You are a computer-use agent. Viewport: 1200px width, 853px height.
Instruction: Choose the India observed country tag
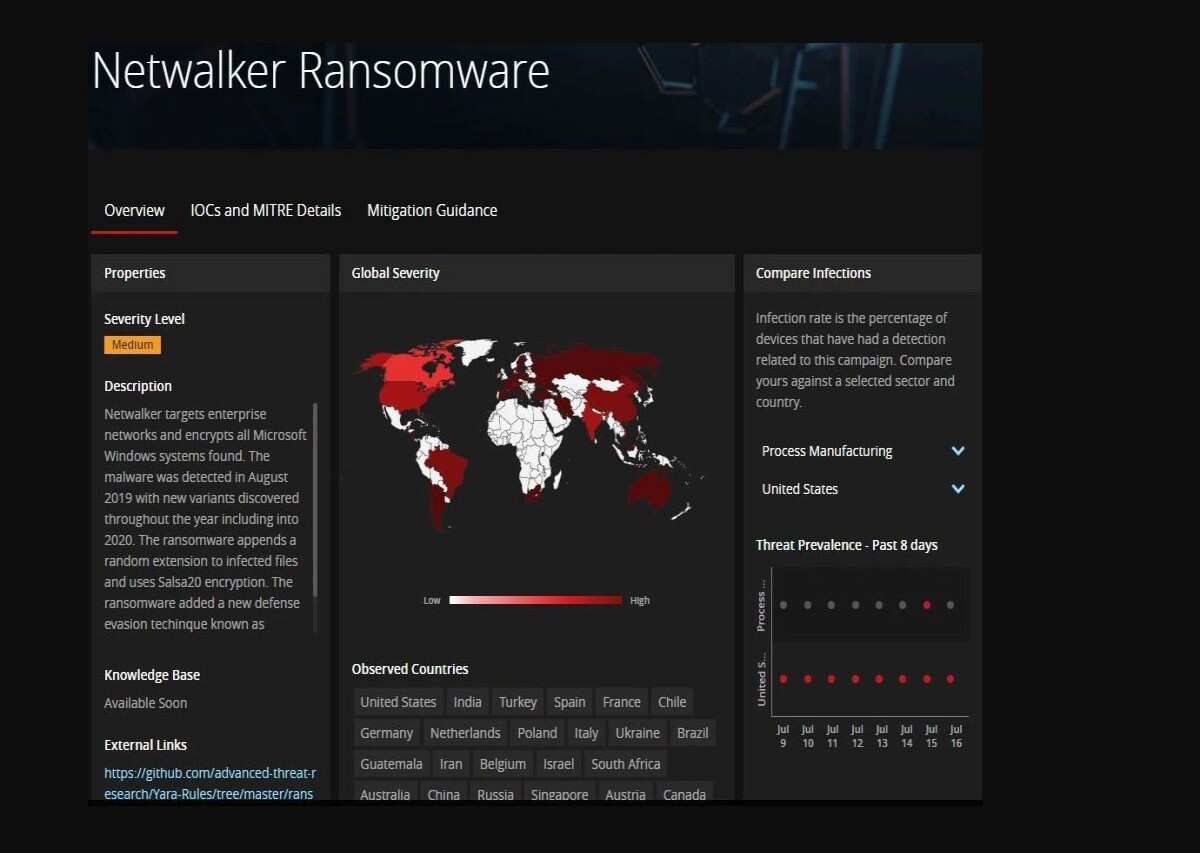tap(467, 702)
